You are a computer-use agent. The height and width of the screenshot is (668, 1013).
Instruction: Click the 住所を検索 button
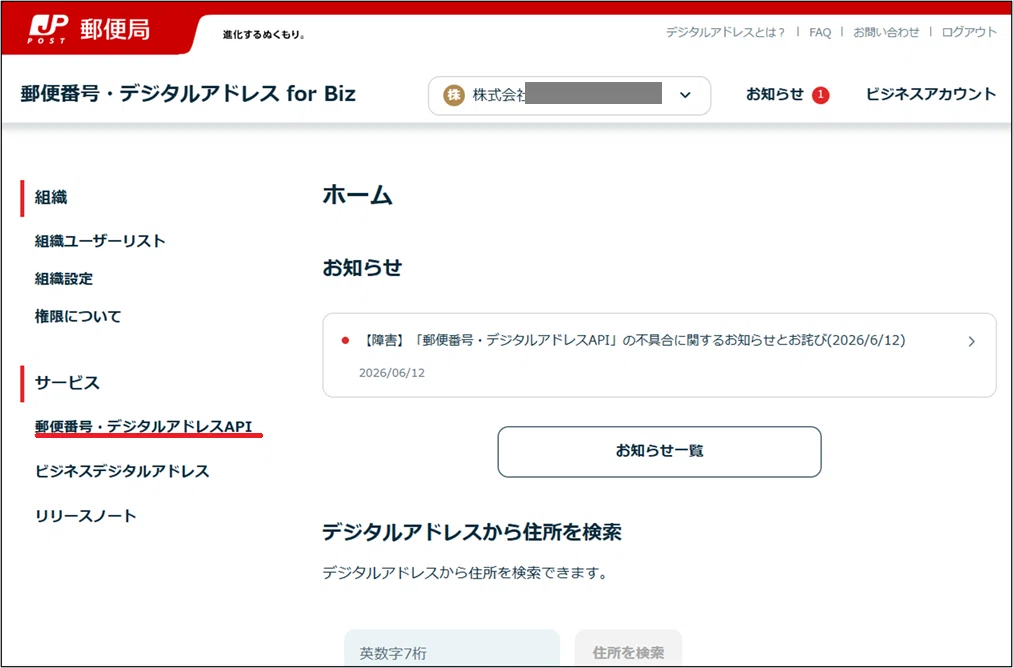(628, 648)
